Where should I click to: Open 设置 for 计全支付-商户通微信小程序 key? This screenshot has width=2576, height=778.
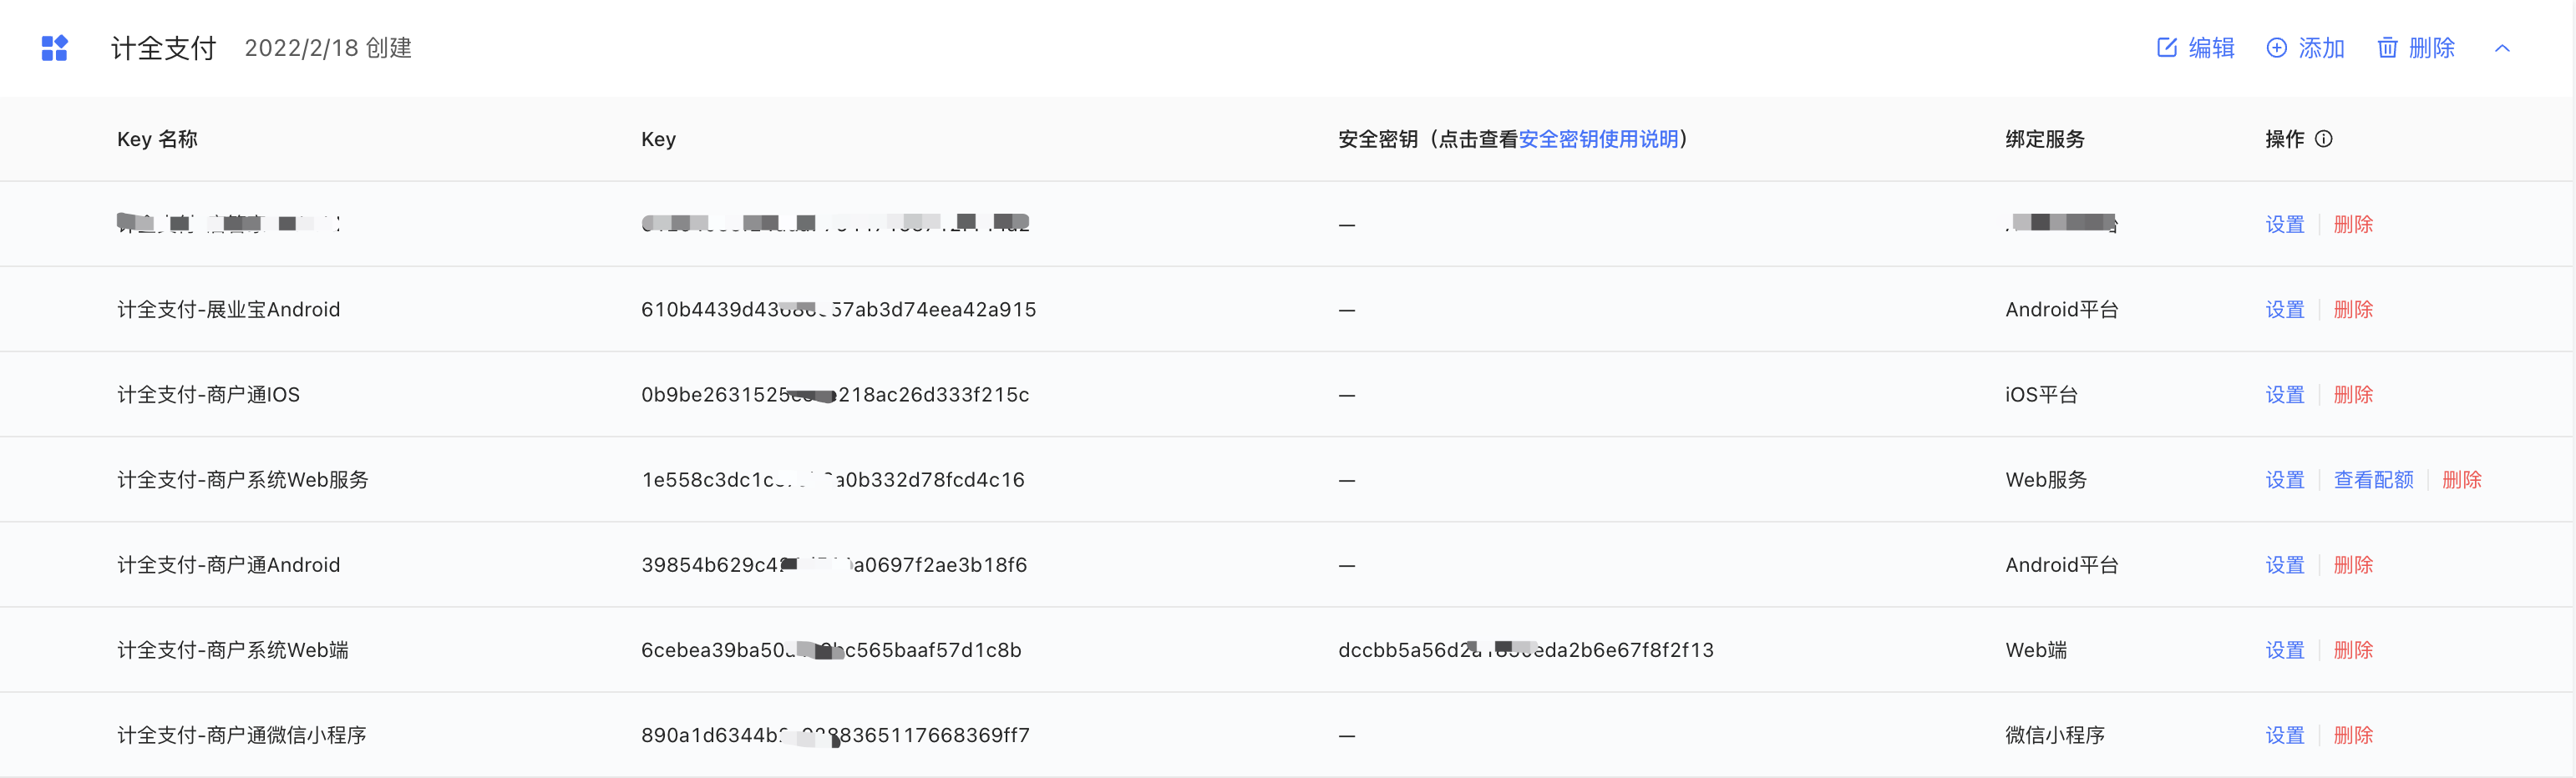2284,735
